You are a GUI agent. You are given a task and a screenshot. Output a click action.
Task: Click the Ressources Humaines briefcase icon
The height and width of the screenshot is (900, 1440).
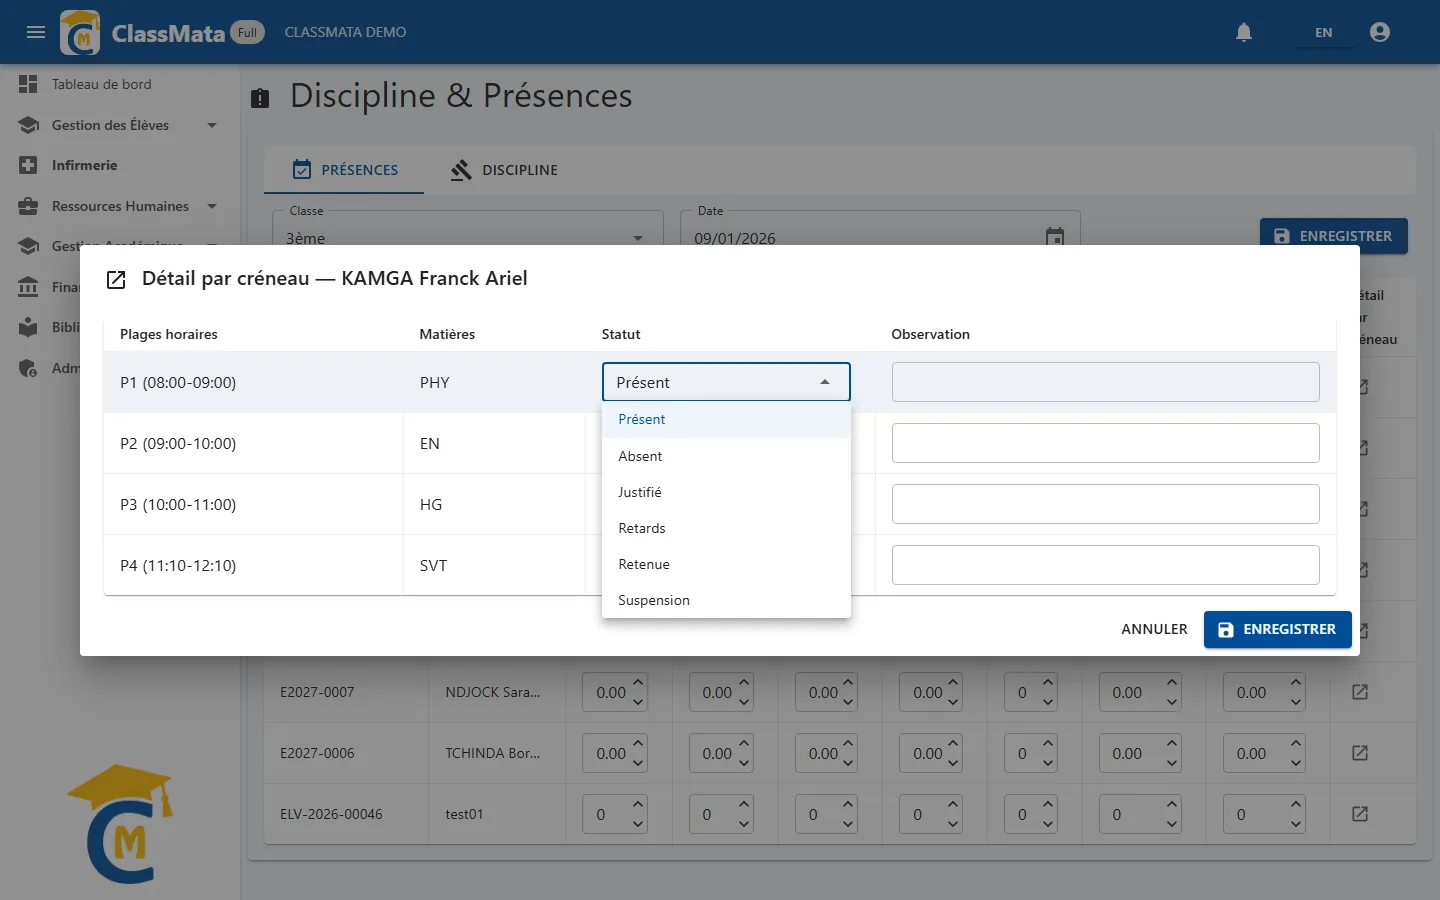click(28, 206)
